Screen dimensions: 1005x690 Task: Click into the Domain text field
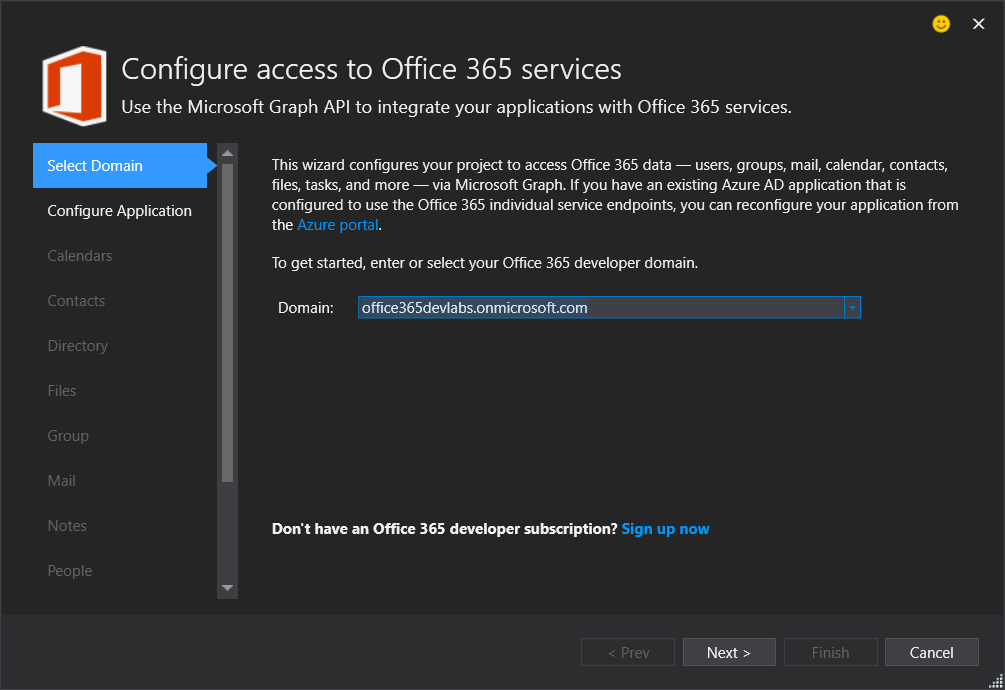[x=600, y=308]
